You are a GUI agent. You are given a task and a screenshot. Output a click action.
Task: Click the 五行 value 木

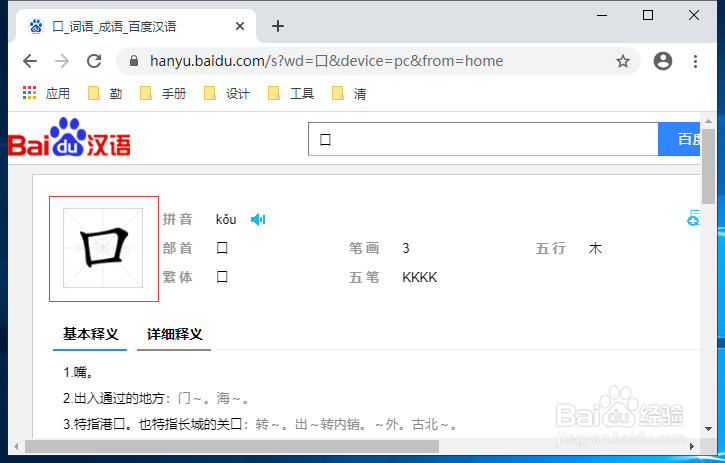(595, 248)
